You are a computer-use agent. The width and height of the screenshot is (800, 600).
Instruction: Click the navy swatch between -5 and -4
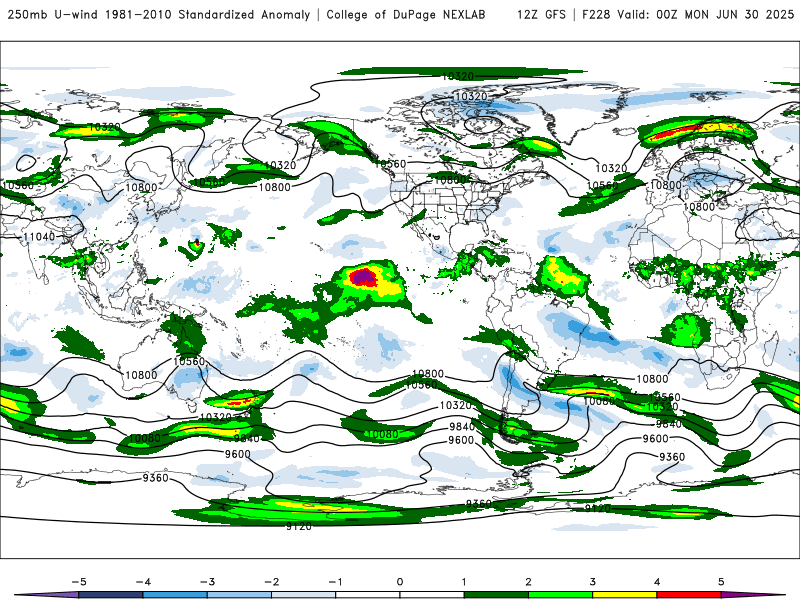[x=111, y=595]
